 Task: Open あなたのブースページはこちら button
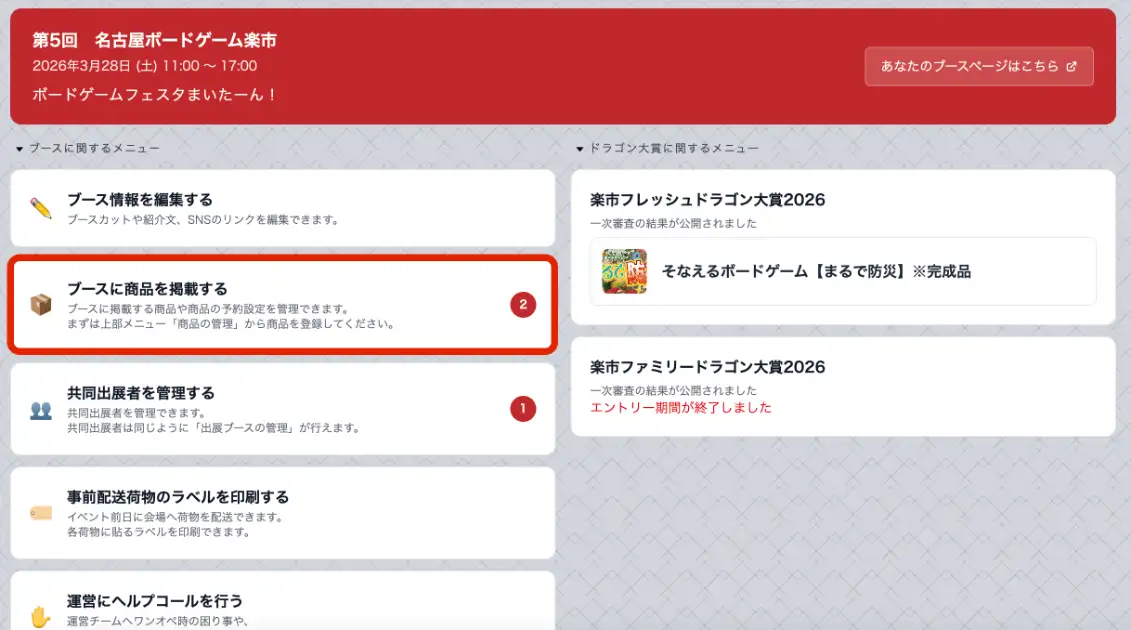pos(978,67)
